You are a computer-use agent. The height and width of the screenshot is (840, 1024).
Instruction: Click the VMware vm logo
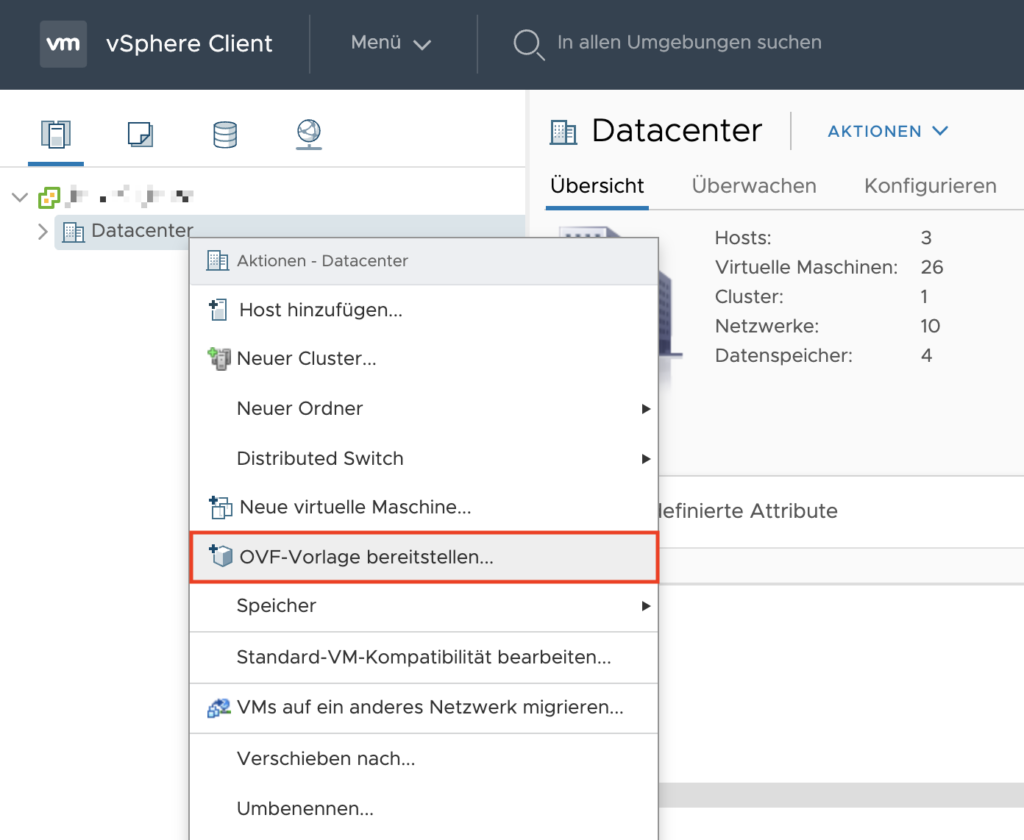coord(63,44)
